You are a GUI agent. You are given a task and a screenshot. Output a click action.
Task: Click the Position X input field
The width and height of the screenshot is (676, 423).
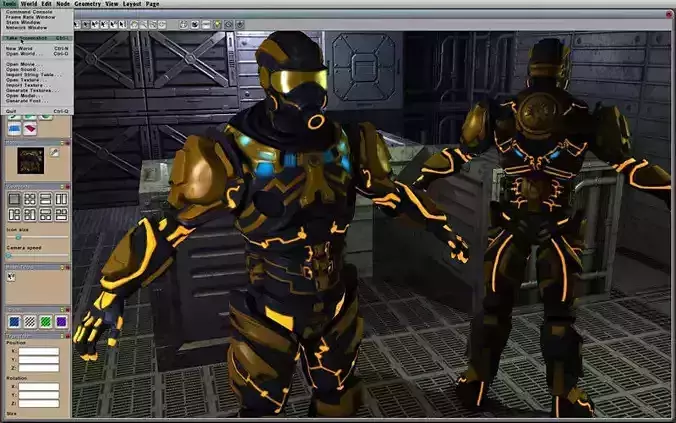pos(39,351)
